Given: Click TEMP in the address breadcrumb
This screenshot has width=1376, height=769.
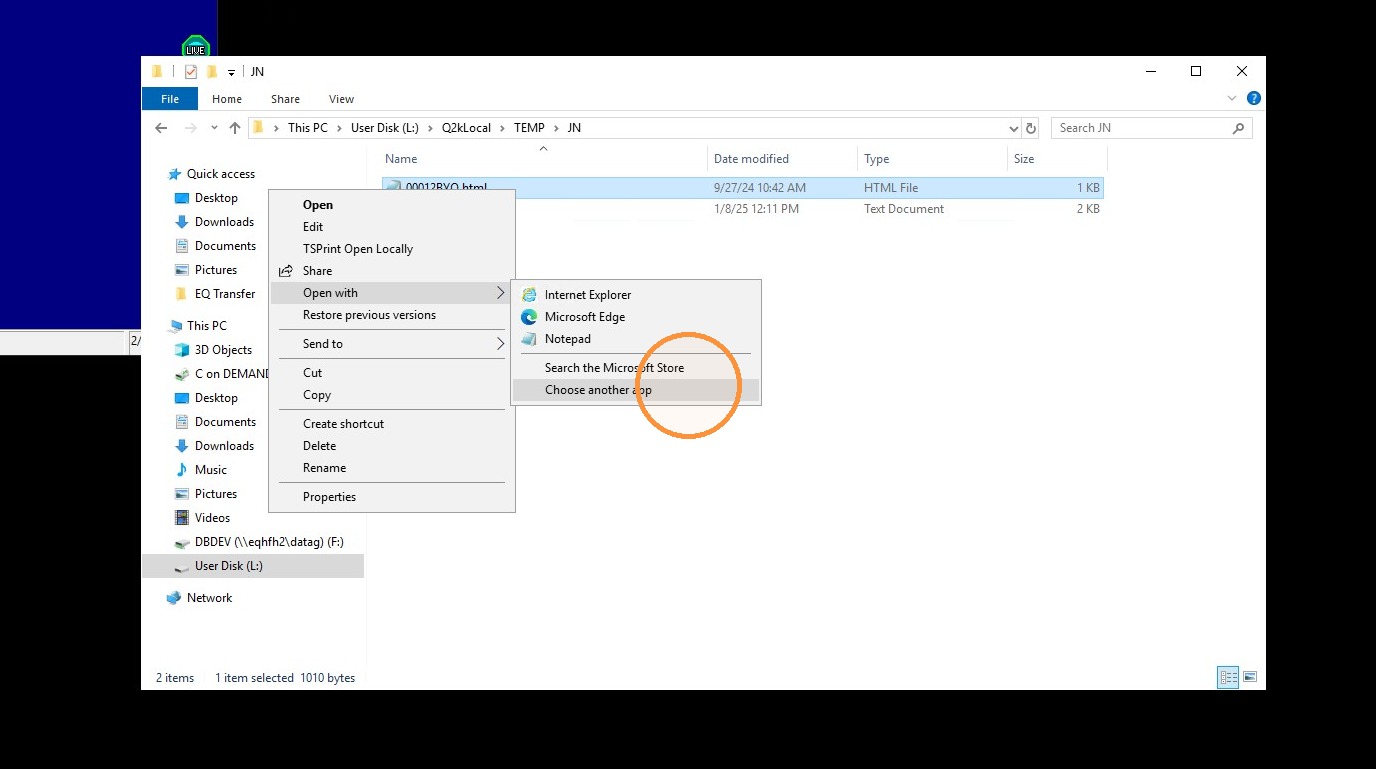Looking at the screenshot, I should 529,128.
